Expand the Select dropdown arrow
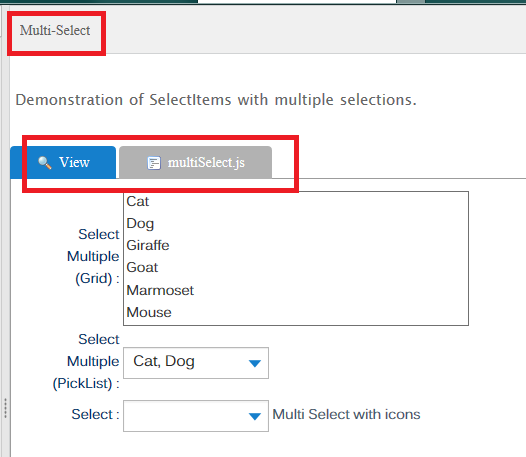 pos(255,416)
